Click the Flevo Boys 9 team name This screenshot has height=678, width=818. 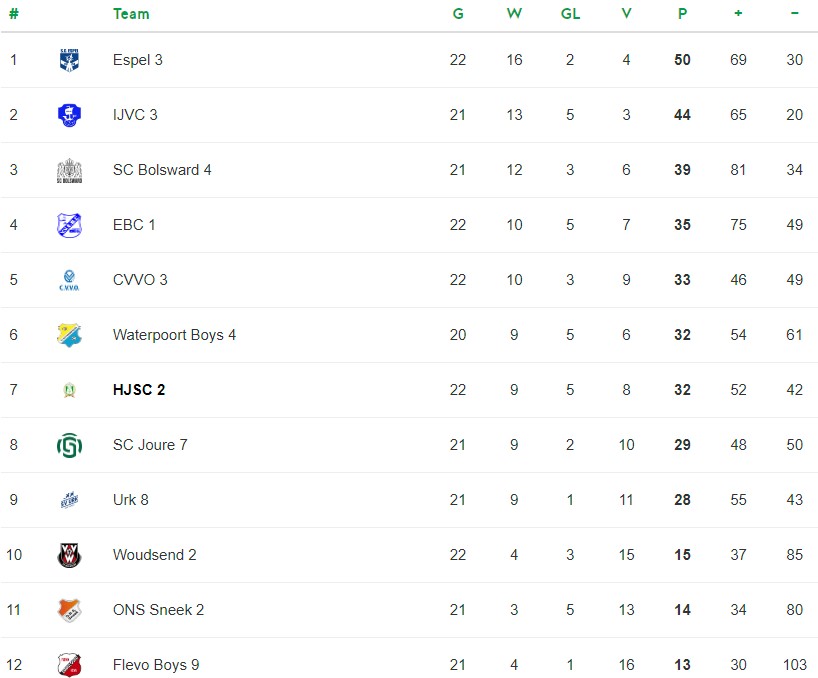(156, 665)
